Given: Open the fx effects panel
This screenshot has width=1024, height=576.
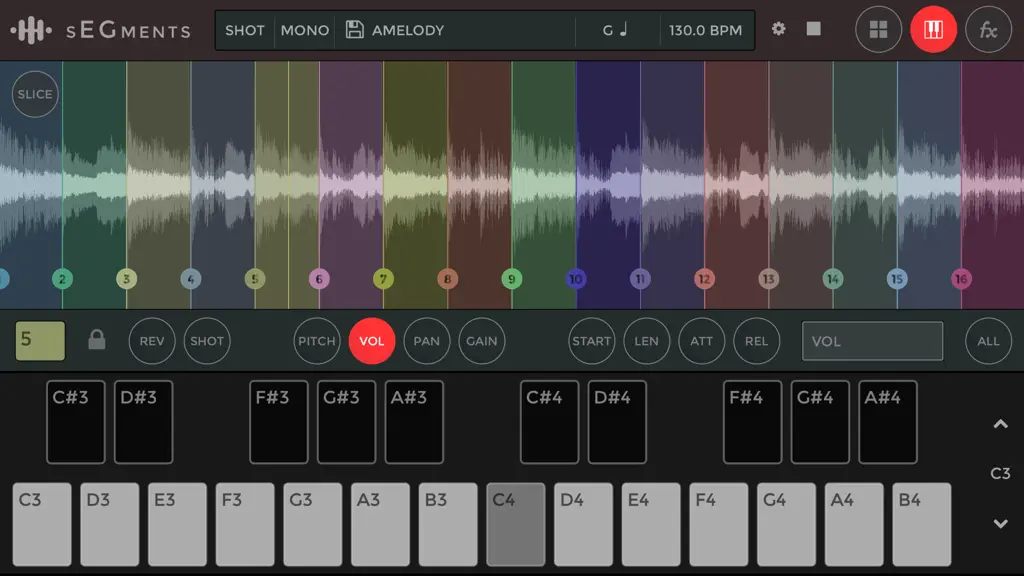Looking at the screenshot, I should (988, 29).
